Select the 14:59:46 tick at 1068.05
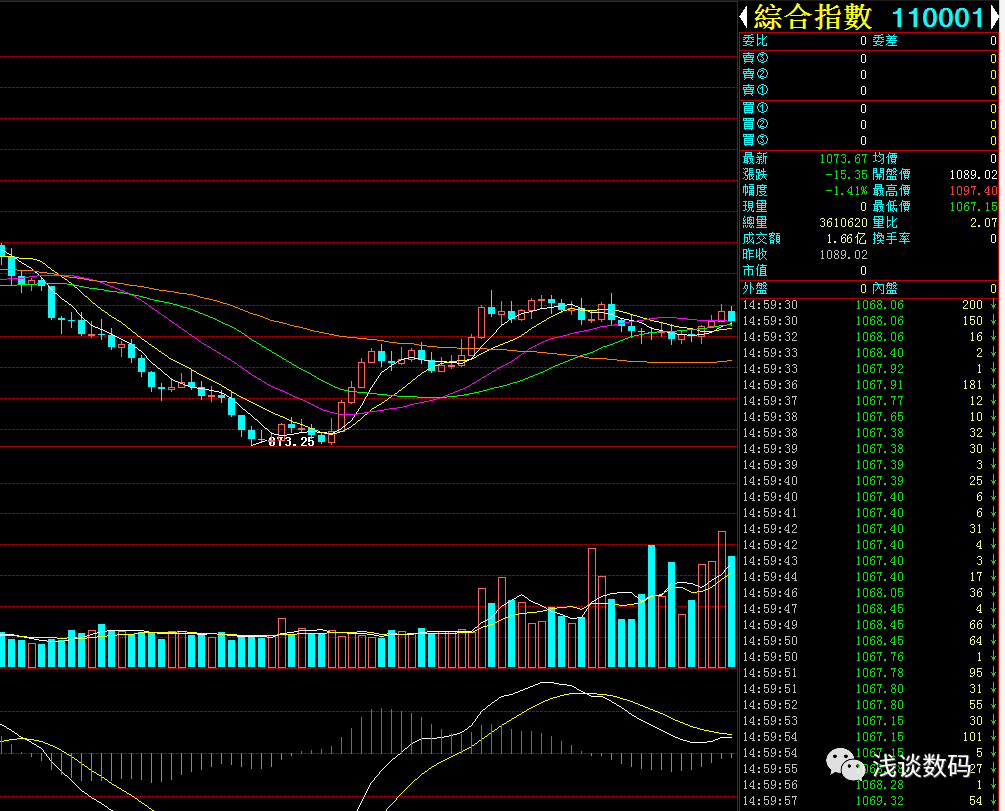This screenshot has width=1005, height=811. (869, 593)
